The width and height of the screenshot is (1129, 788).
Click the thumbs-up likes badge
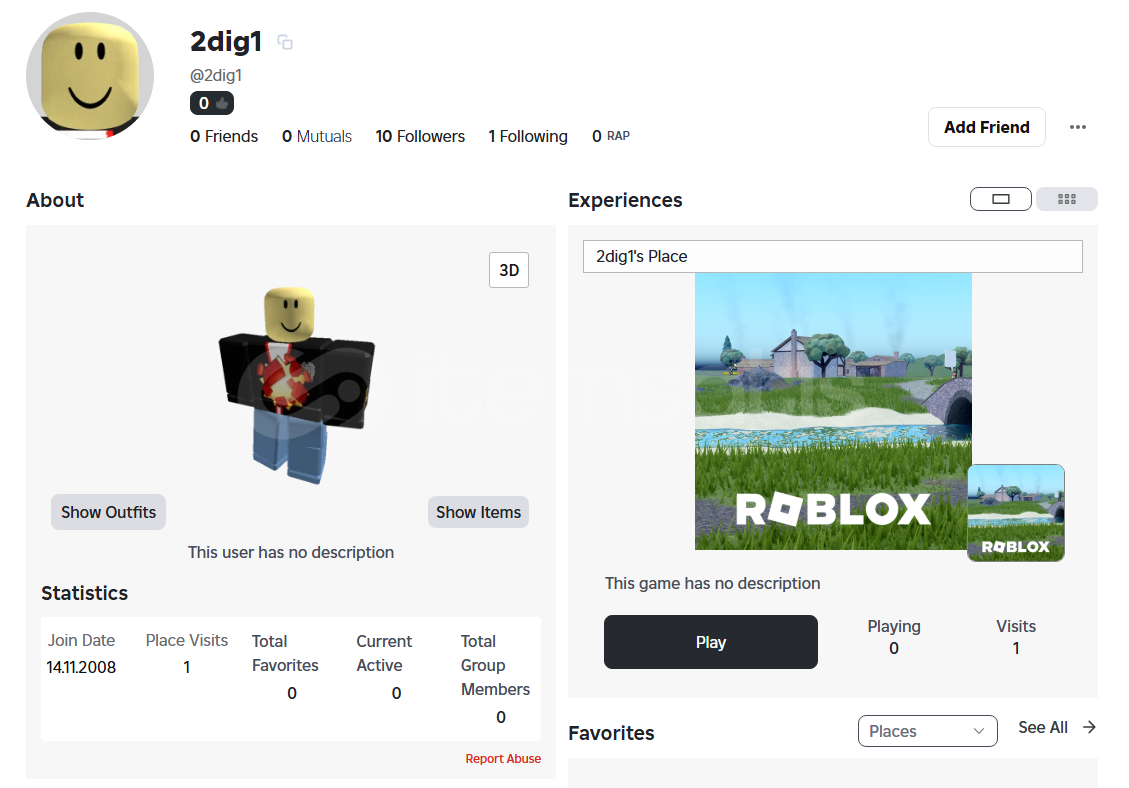212,103
